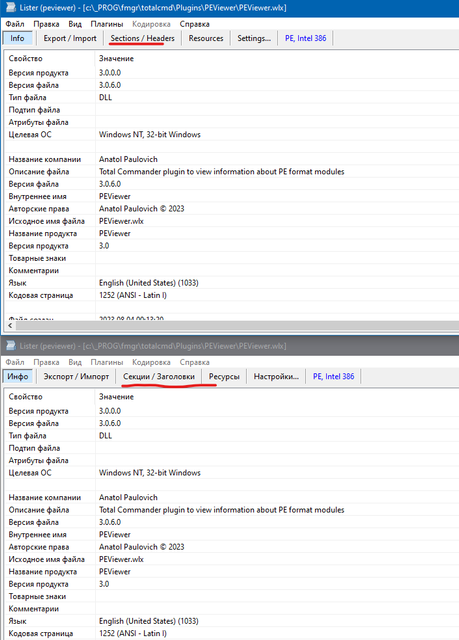Open Кодировка menu in lower window
This screenshot has height=640, width=459.
151,362
